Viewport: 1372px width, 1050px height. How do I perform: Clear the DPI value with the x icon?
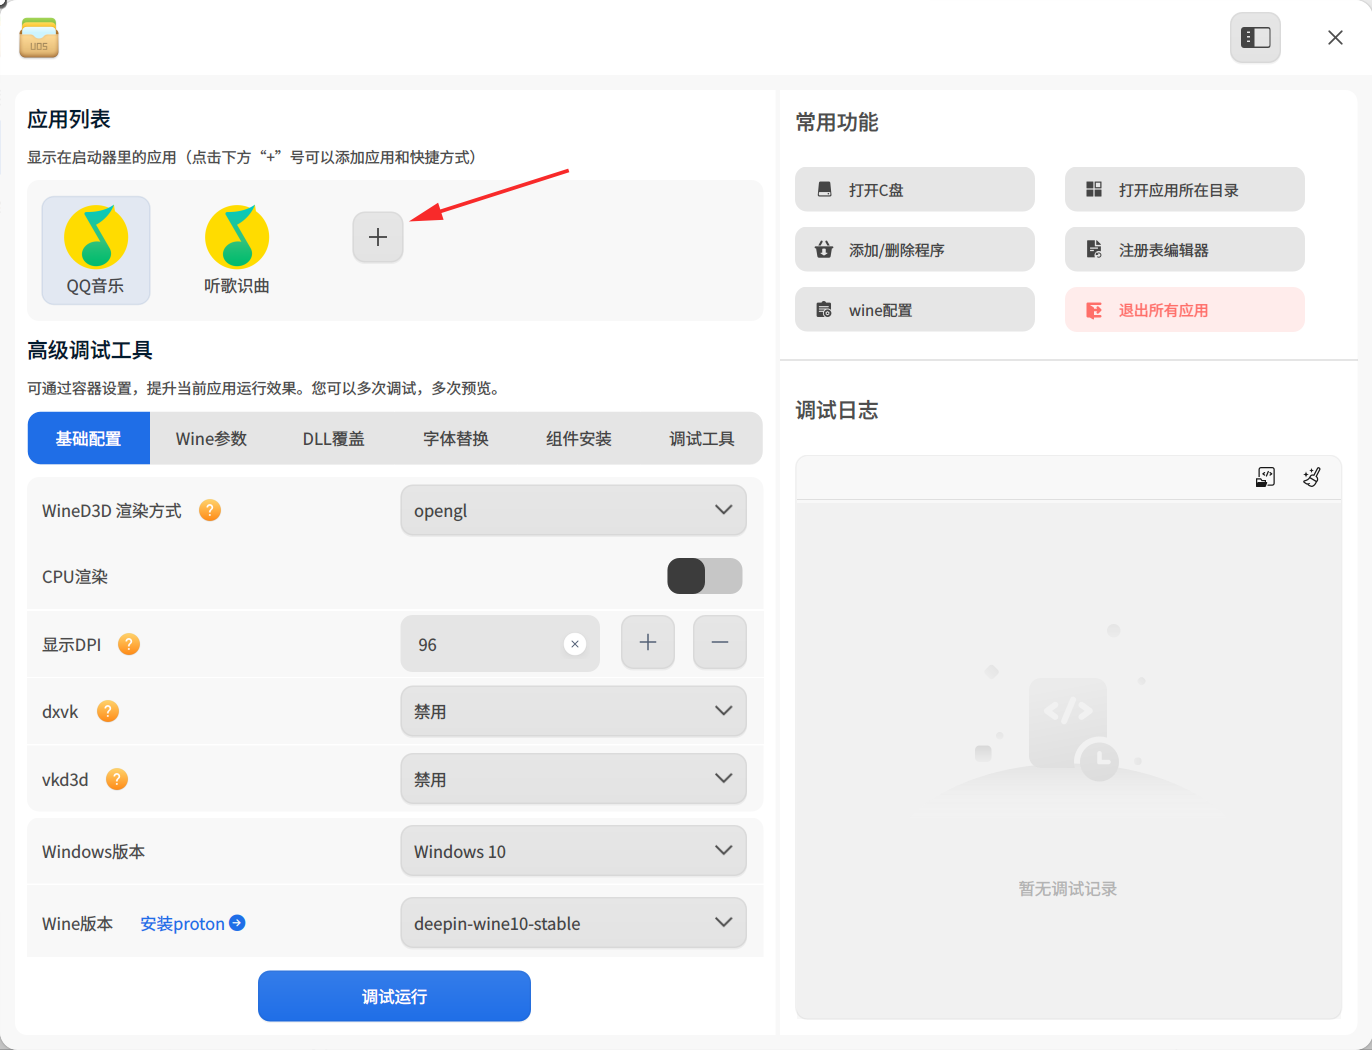pyautogui.click(x=575, y=644)
